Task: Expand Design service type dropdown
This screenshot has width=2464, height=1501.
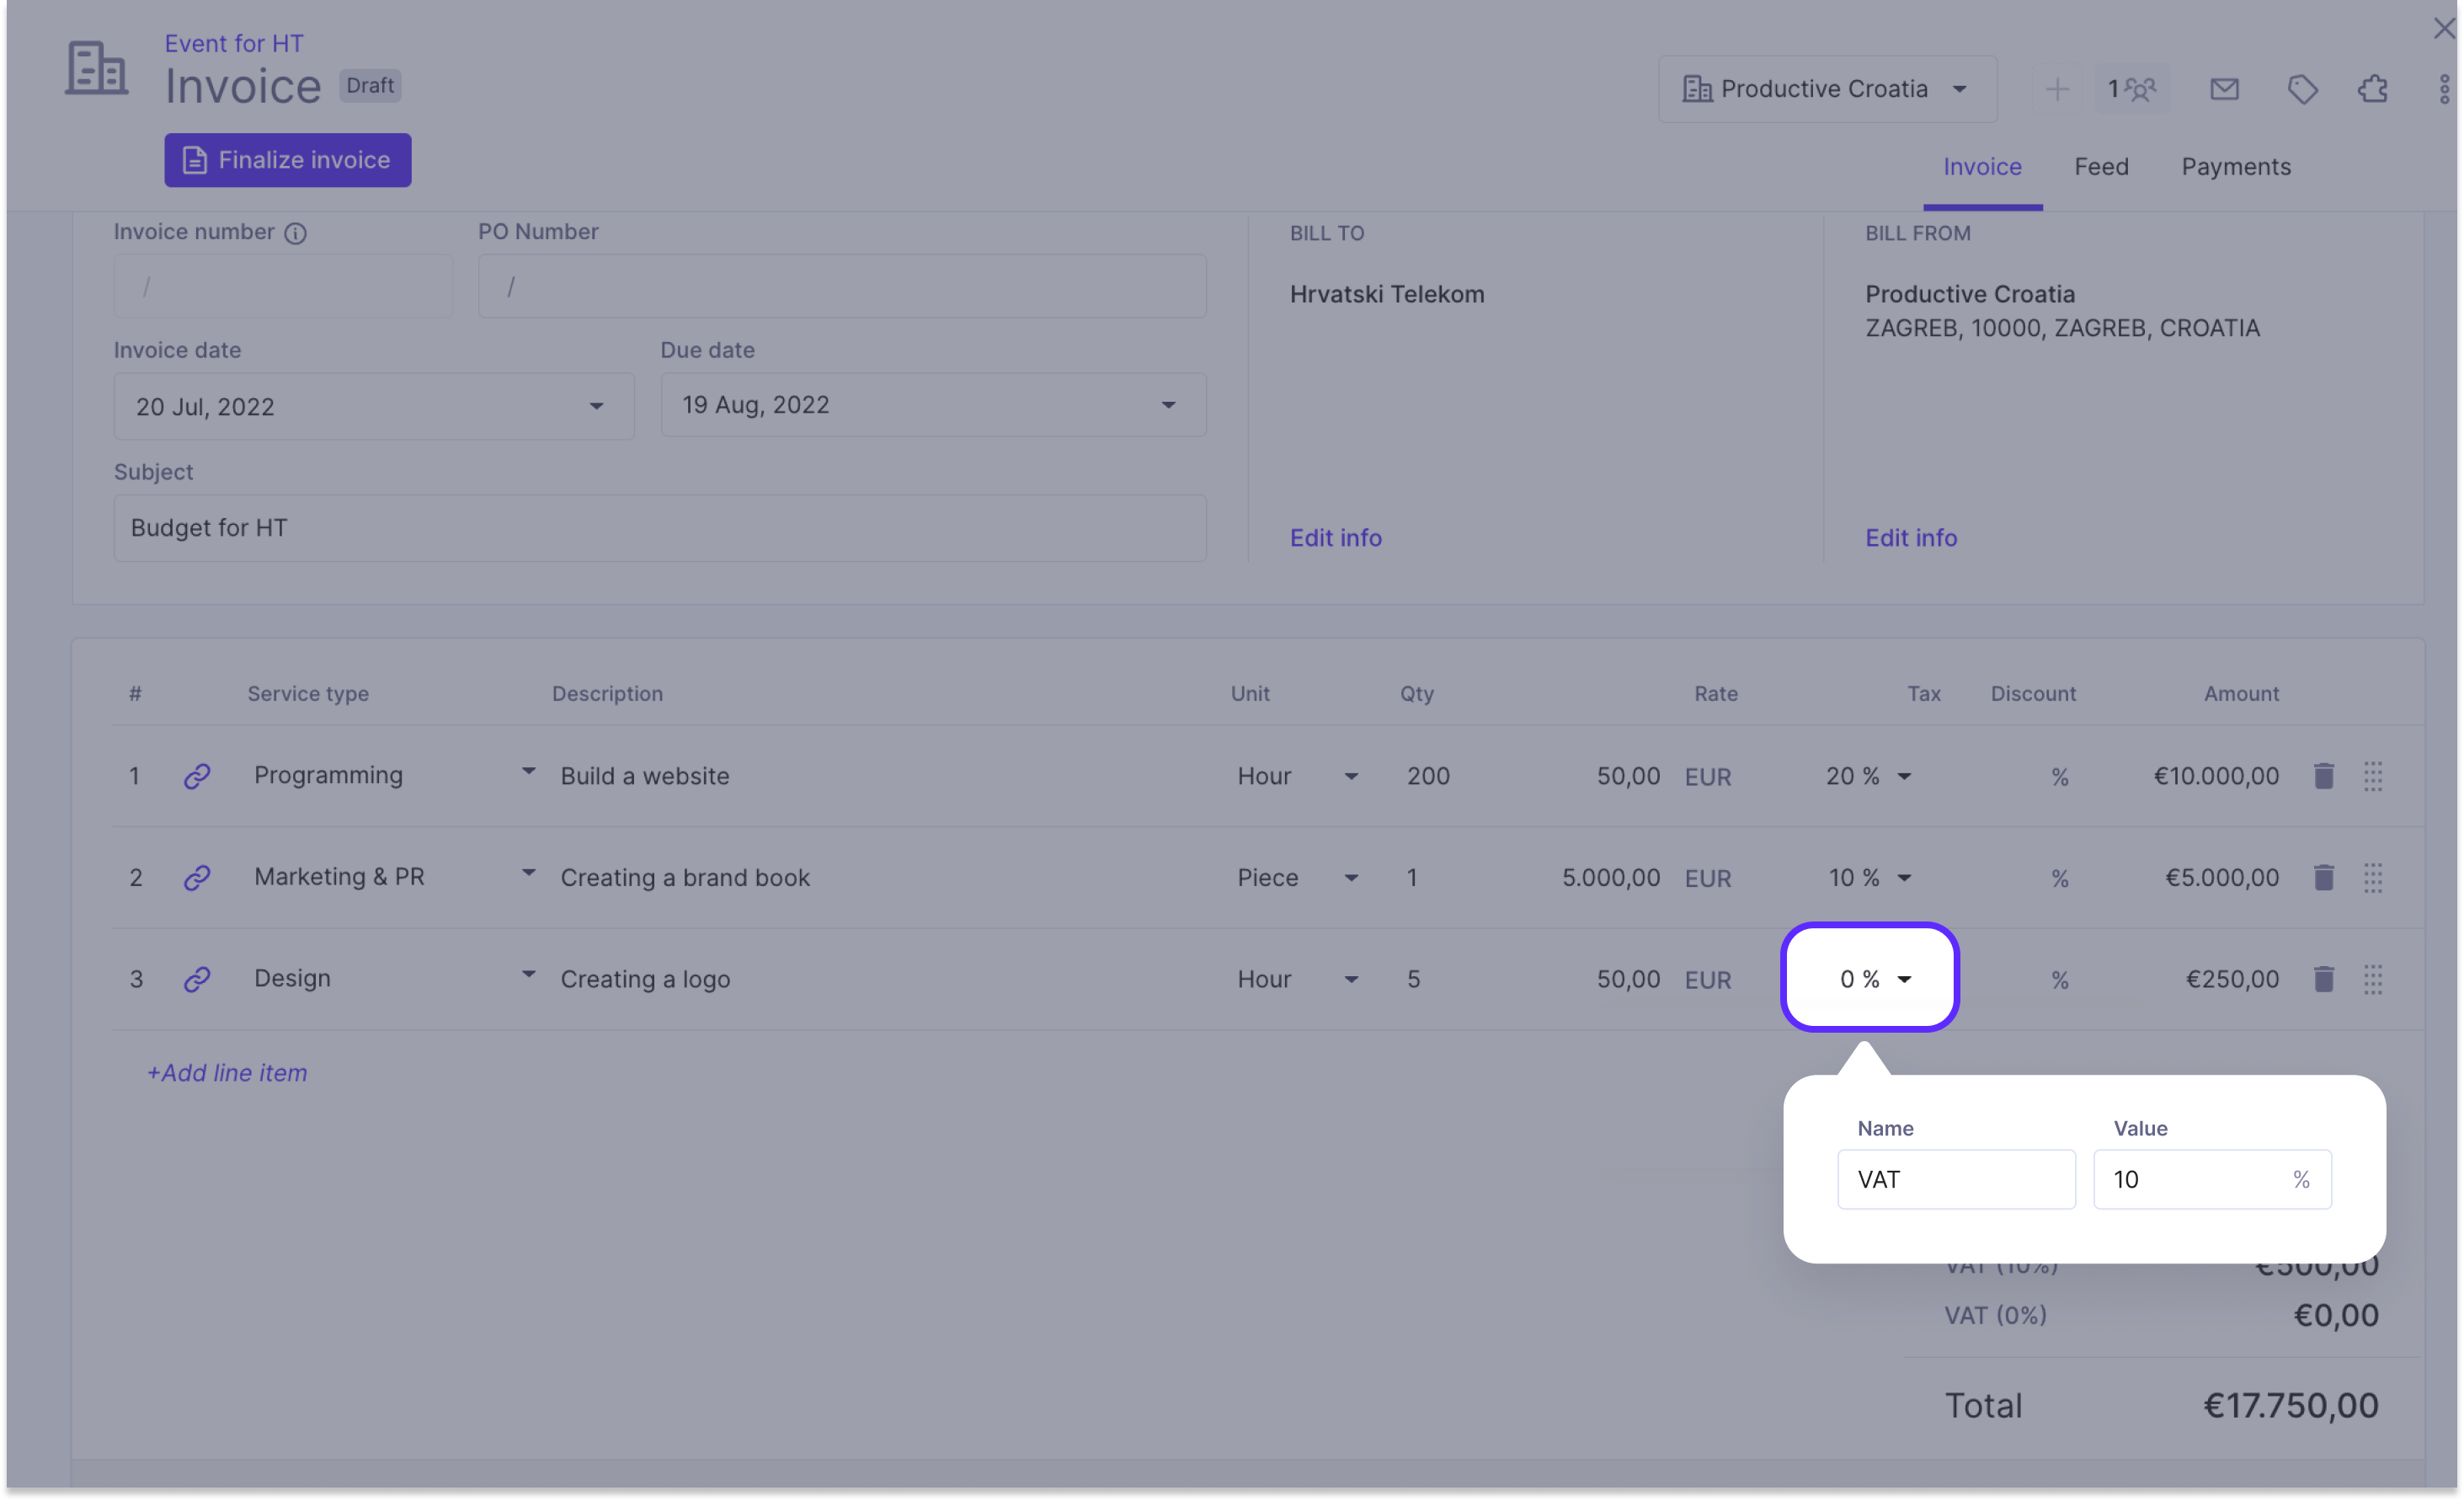Action: click(528, 975)
